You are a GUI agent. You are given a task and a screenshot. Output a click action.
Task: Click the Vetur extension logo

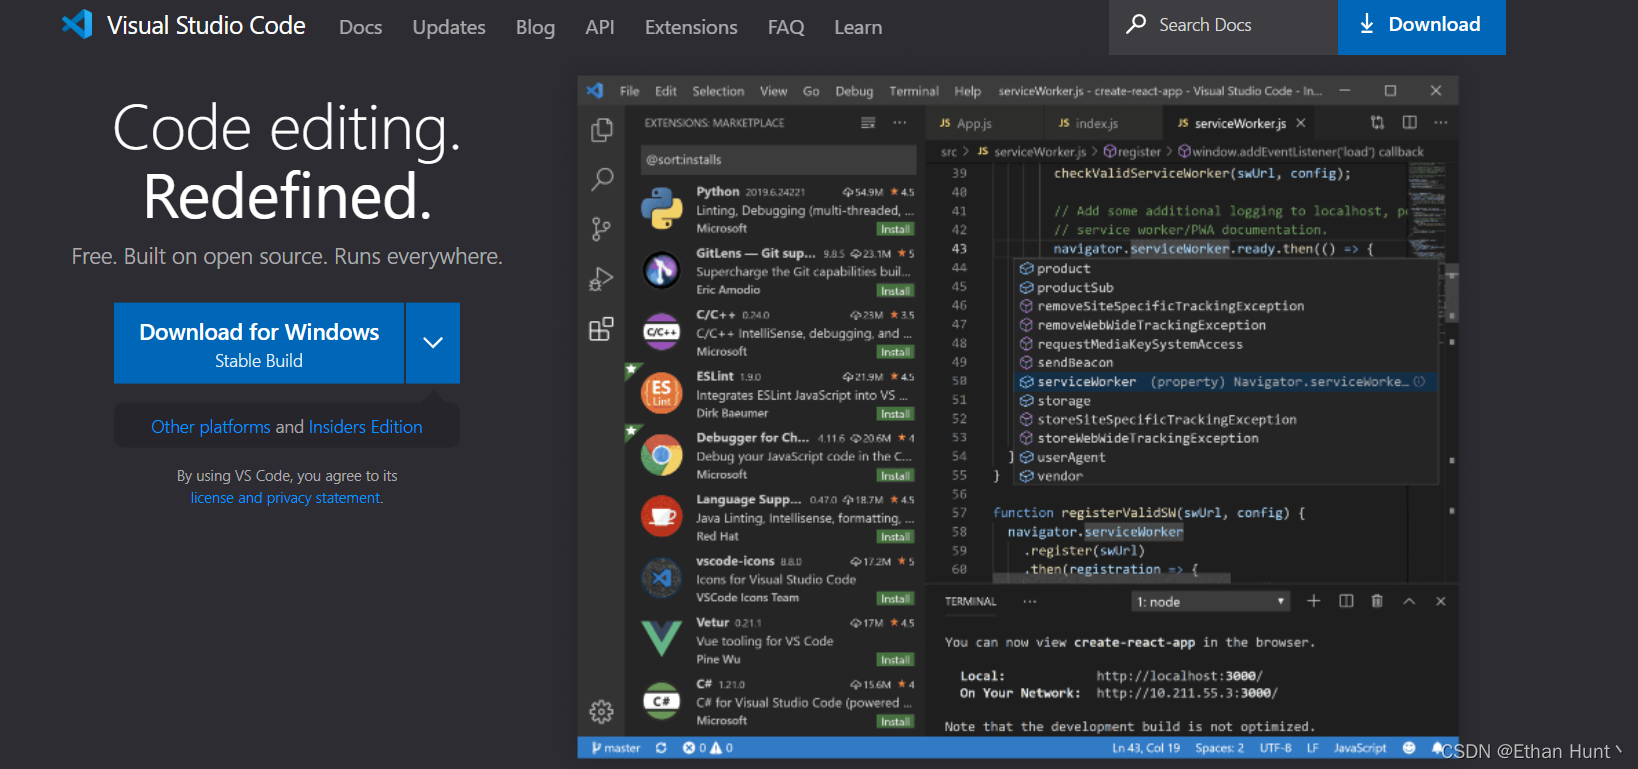pyautogui.click(x=661, y=638)
